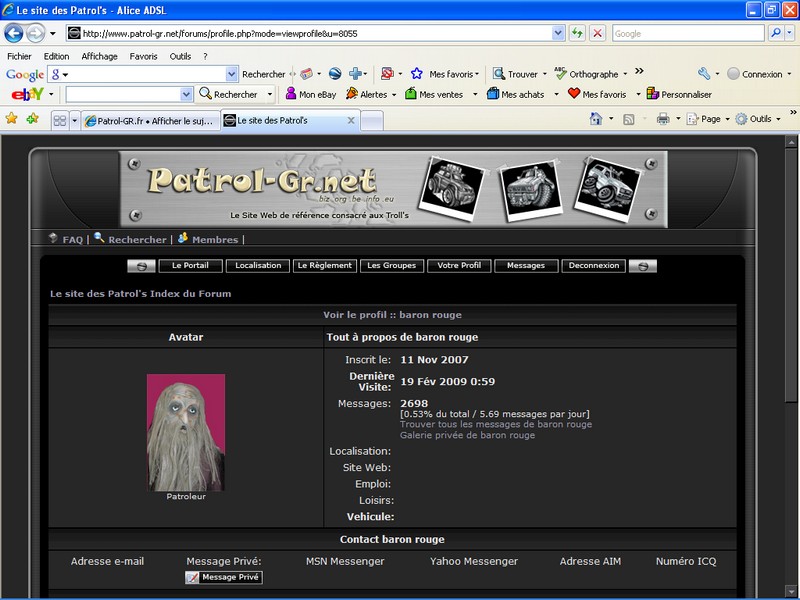Screen dimensions: 800x600
Task: Open the Affichage menu
Action: tap(99, 56)
